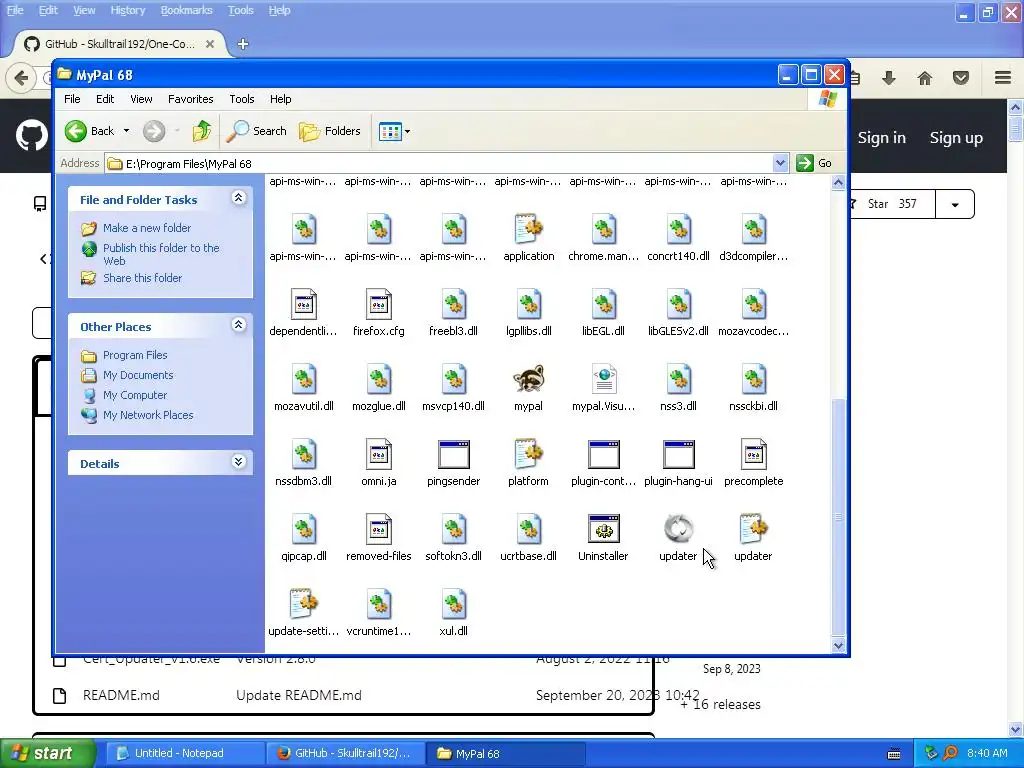Screen dimensions: 1024x768
Task: Click the Go button beside address bar
Action: 814,163
